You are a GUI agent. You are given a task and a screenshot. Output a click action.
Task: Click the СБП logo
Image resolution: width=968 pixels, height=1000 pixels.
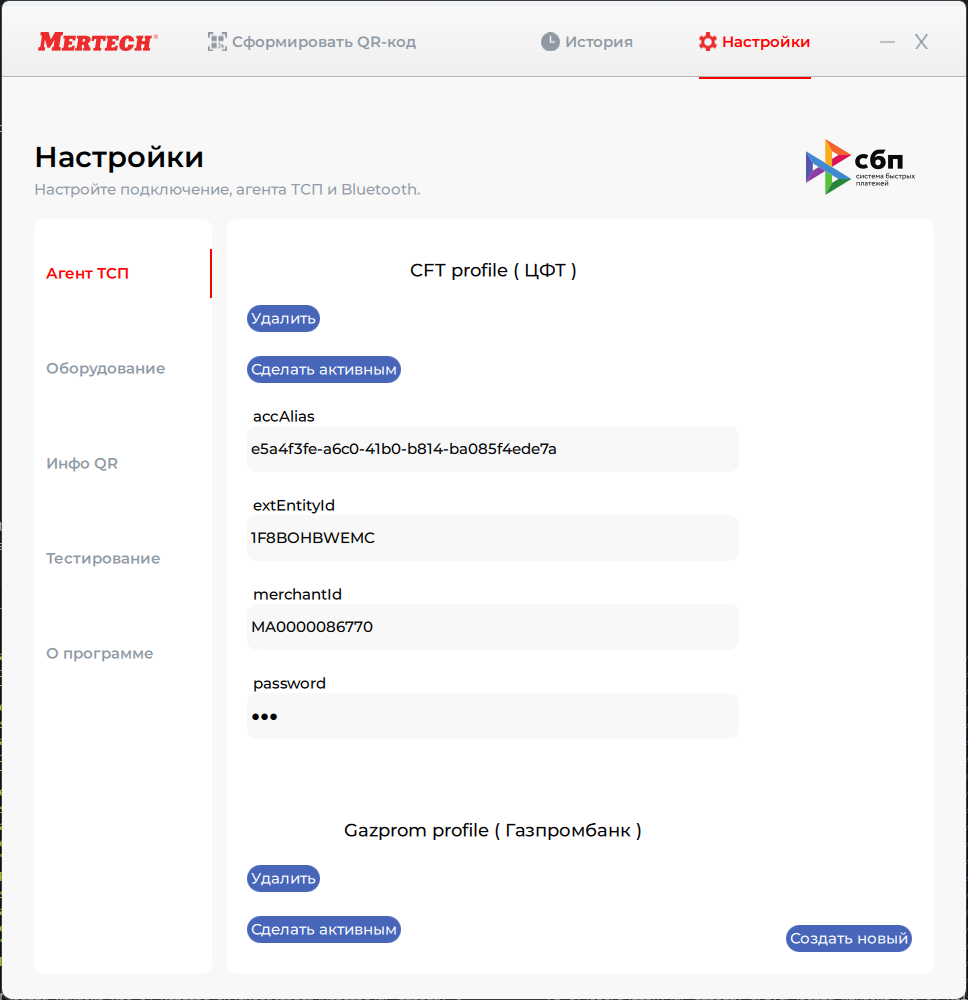click(860, 167)
